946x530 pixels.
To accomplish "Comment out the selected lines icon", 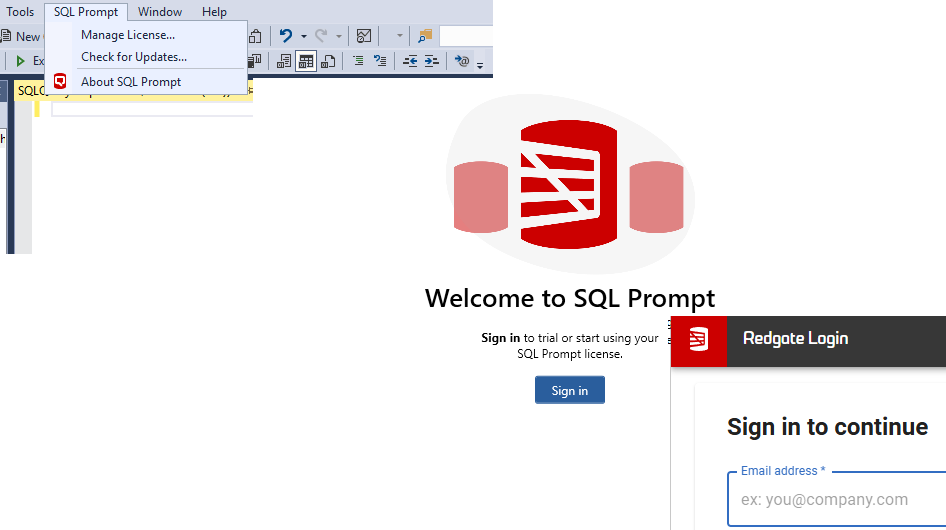I will (x=358, y=61).
